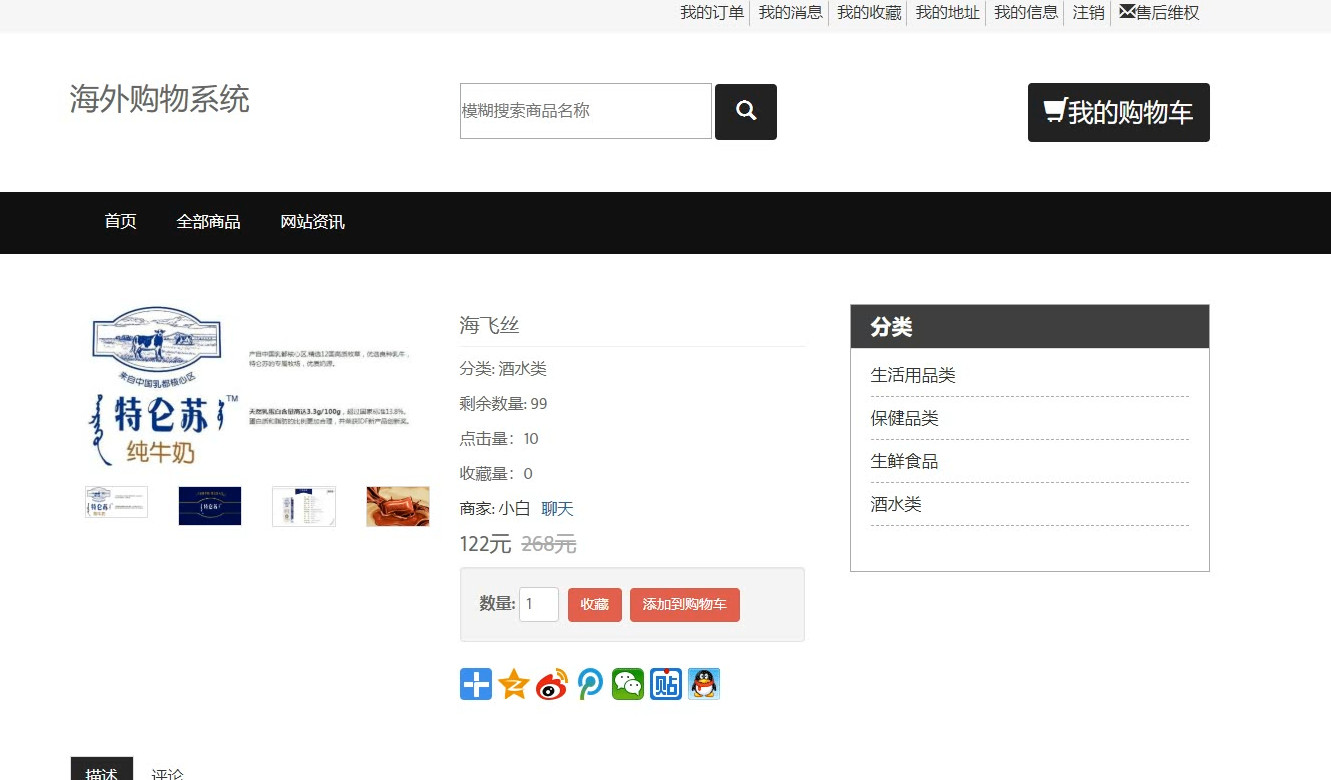Click the struck-through price 268元
The image size is (1331, 780).
coord(549,544)
